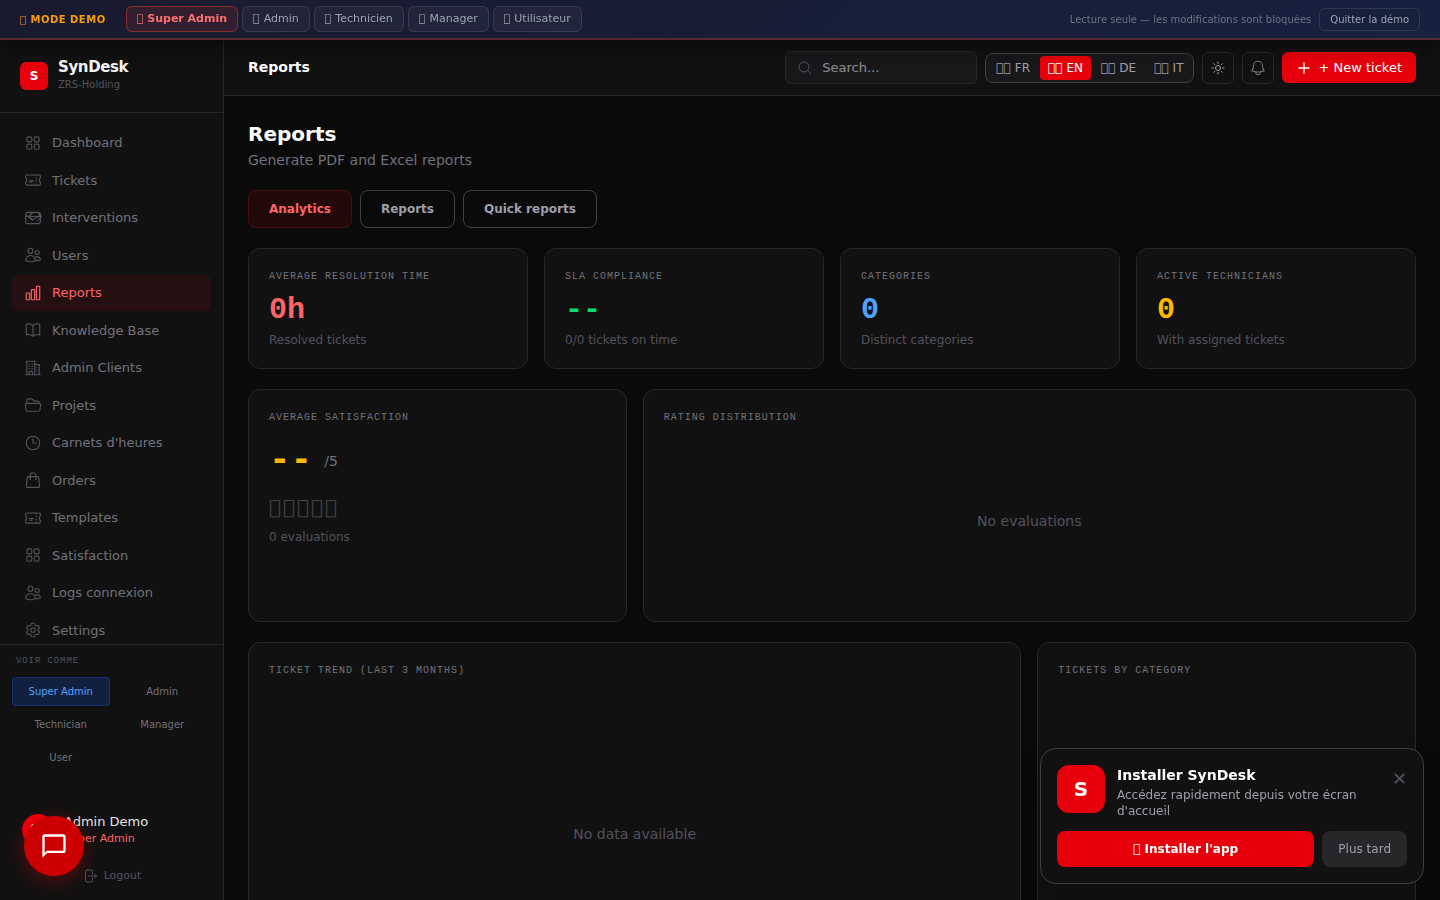Open the chat bubble widget
Image resolution: width=1440 pixels, height=900 pixels.
click(x=54, y=846)
